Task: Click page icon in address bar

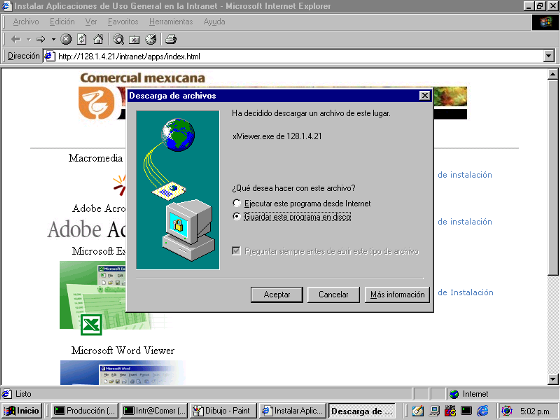Action: click(50, 56)
